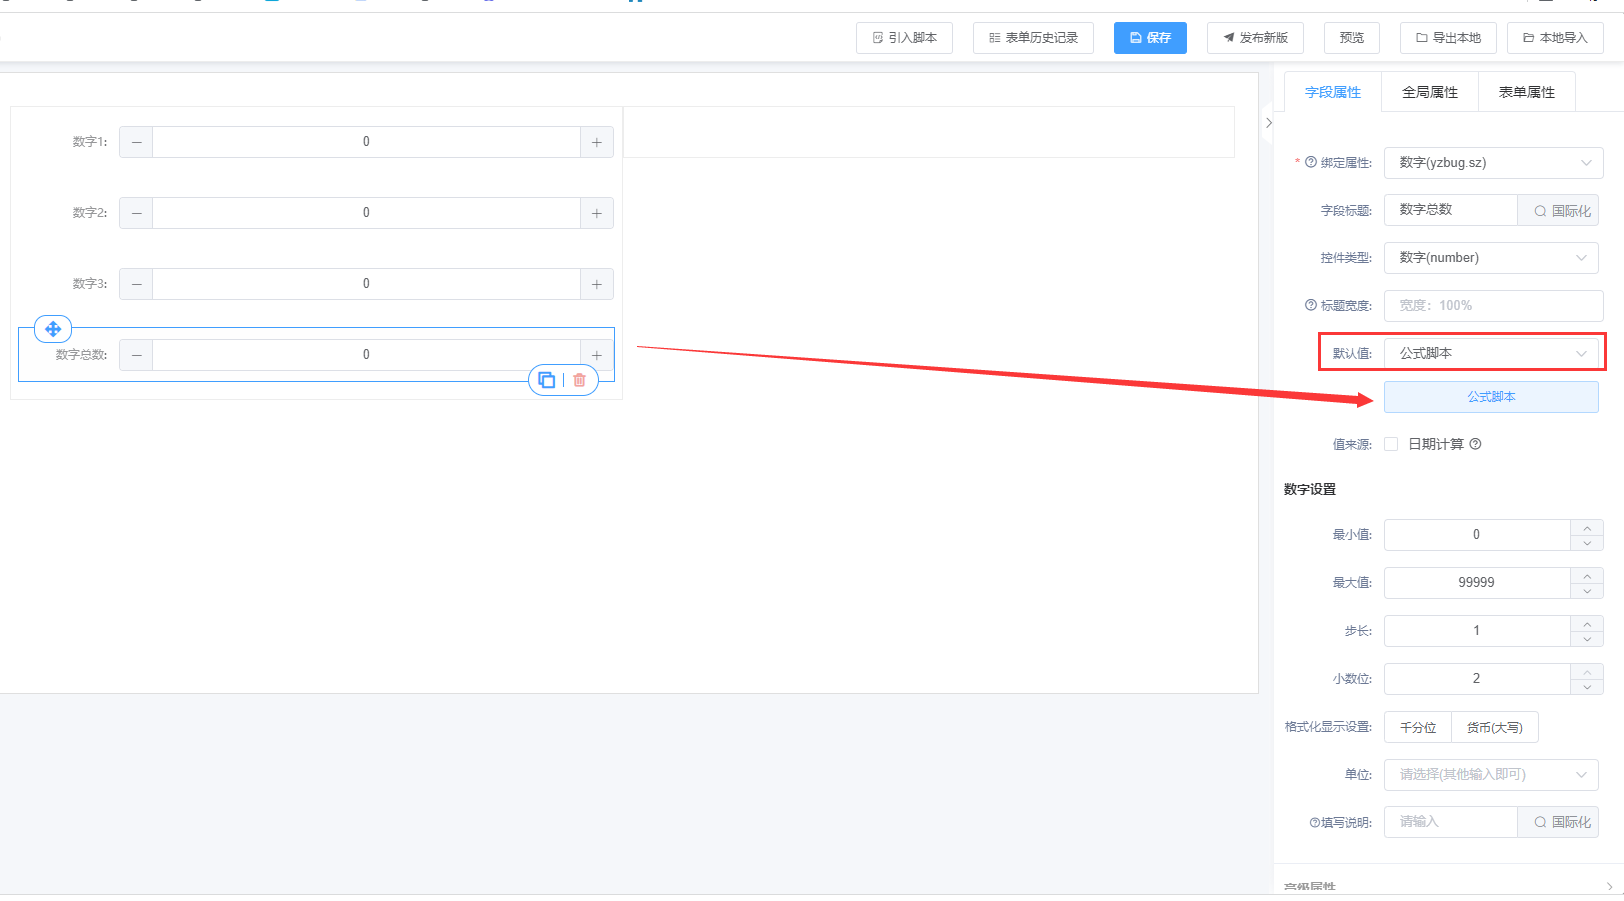The height and width of the screenshot is (901, 1624).
Task: Open the 公式脚本 editor button
Action: click(1491, 397)
